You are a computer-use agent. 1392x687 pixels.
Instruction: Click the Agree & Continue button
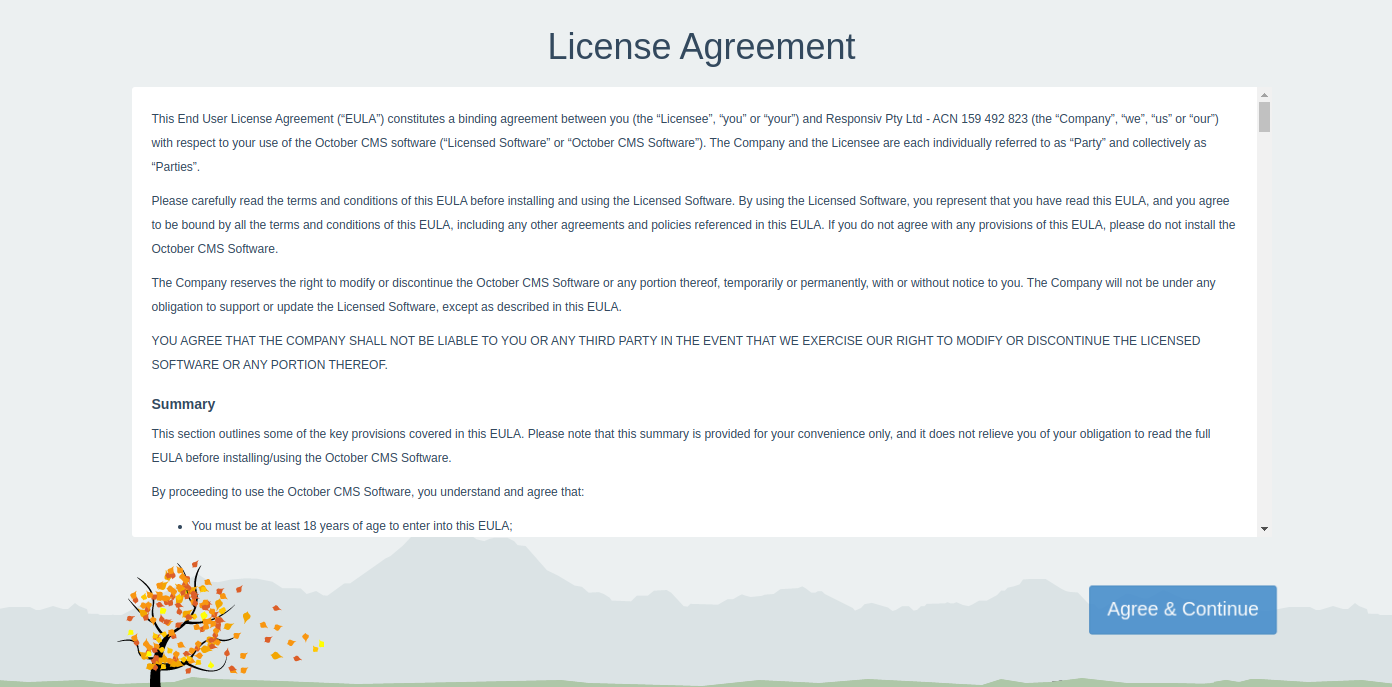tap(1182, 609)
